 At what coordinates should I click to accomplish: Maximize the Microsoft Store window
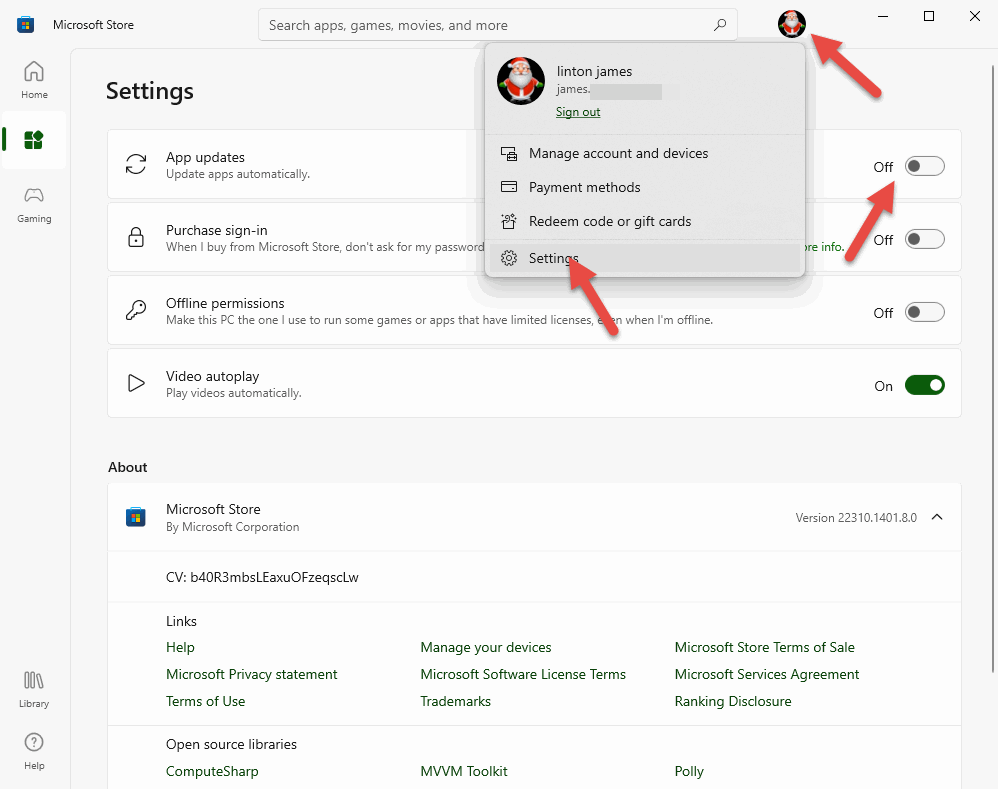(929, 17)
